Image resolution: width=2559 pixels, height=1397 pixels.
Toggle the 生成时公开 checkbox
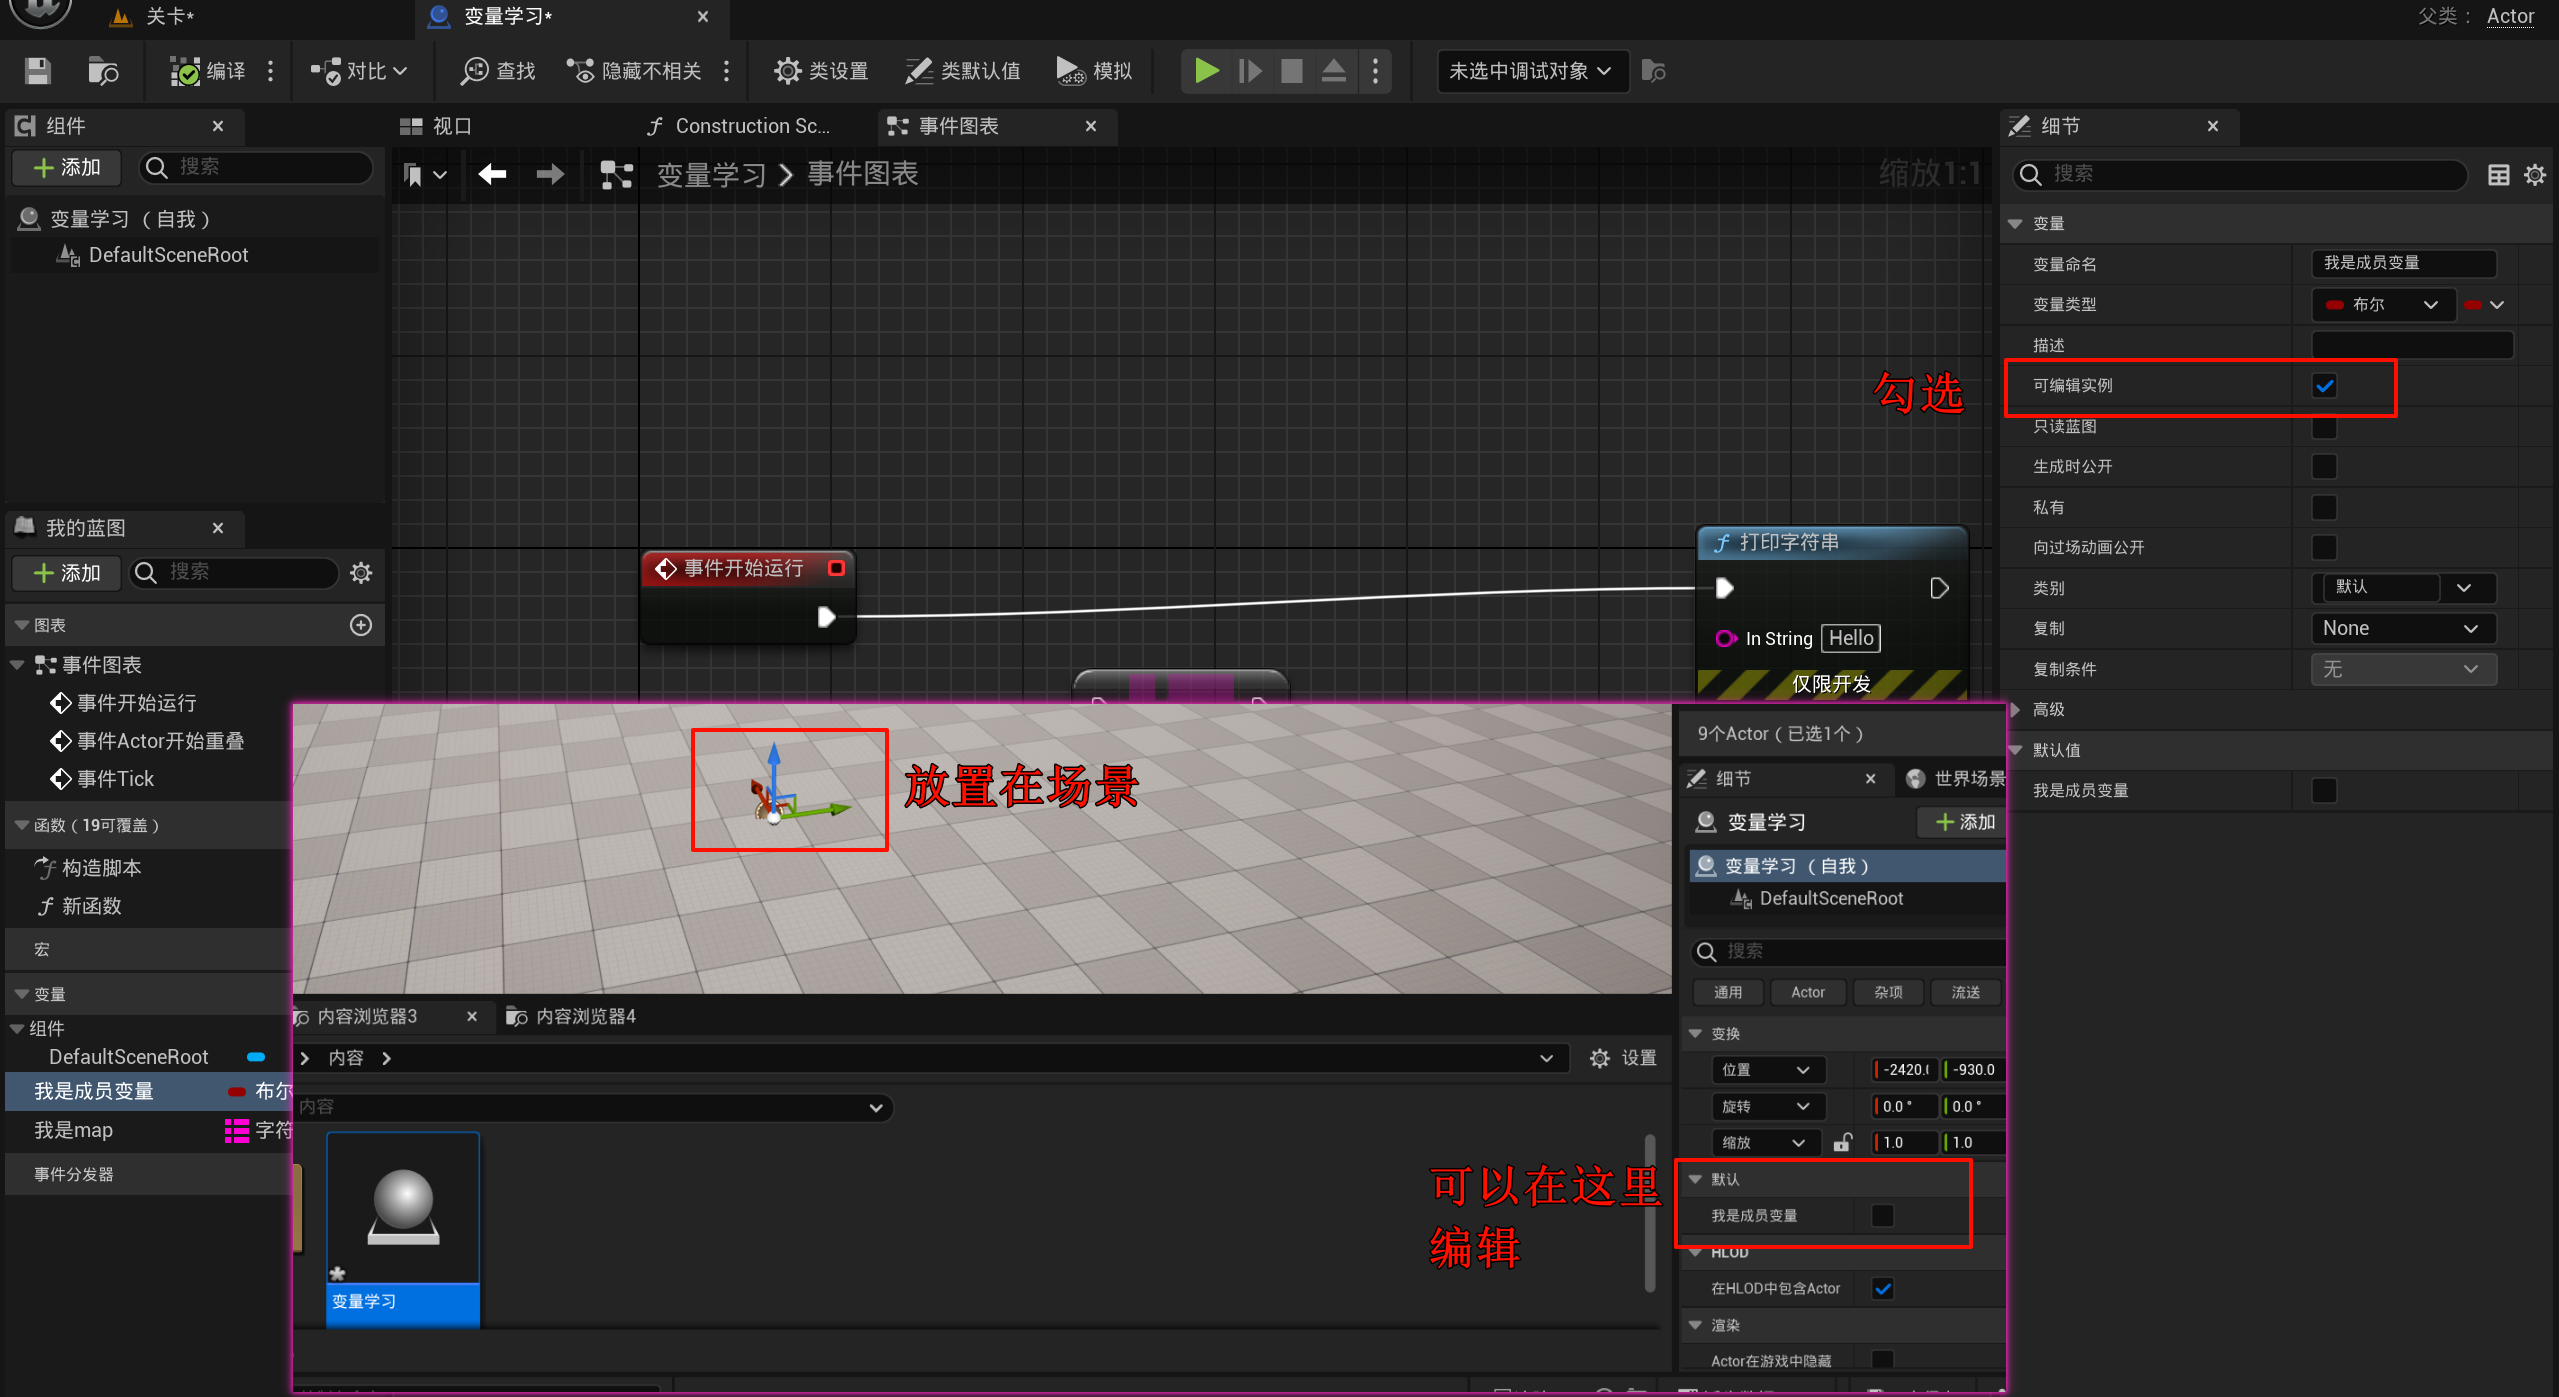[x=2324, y=467]
